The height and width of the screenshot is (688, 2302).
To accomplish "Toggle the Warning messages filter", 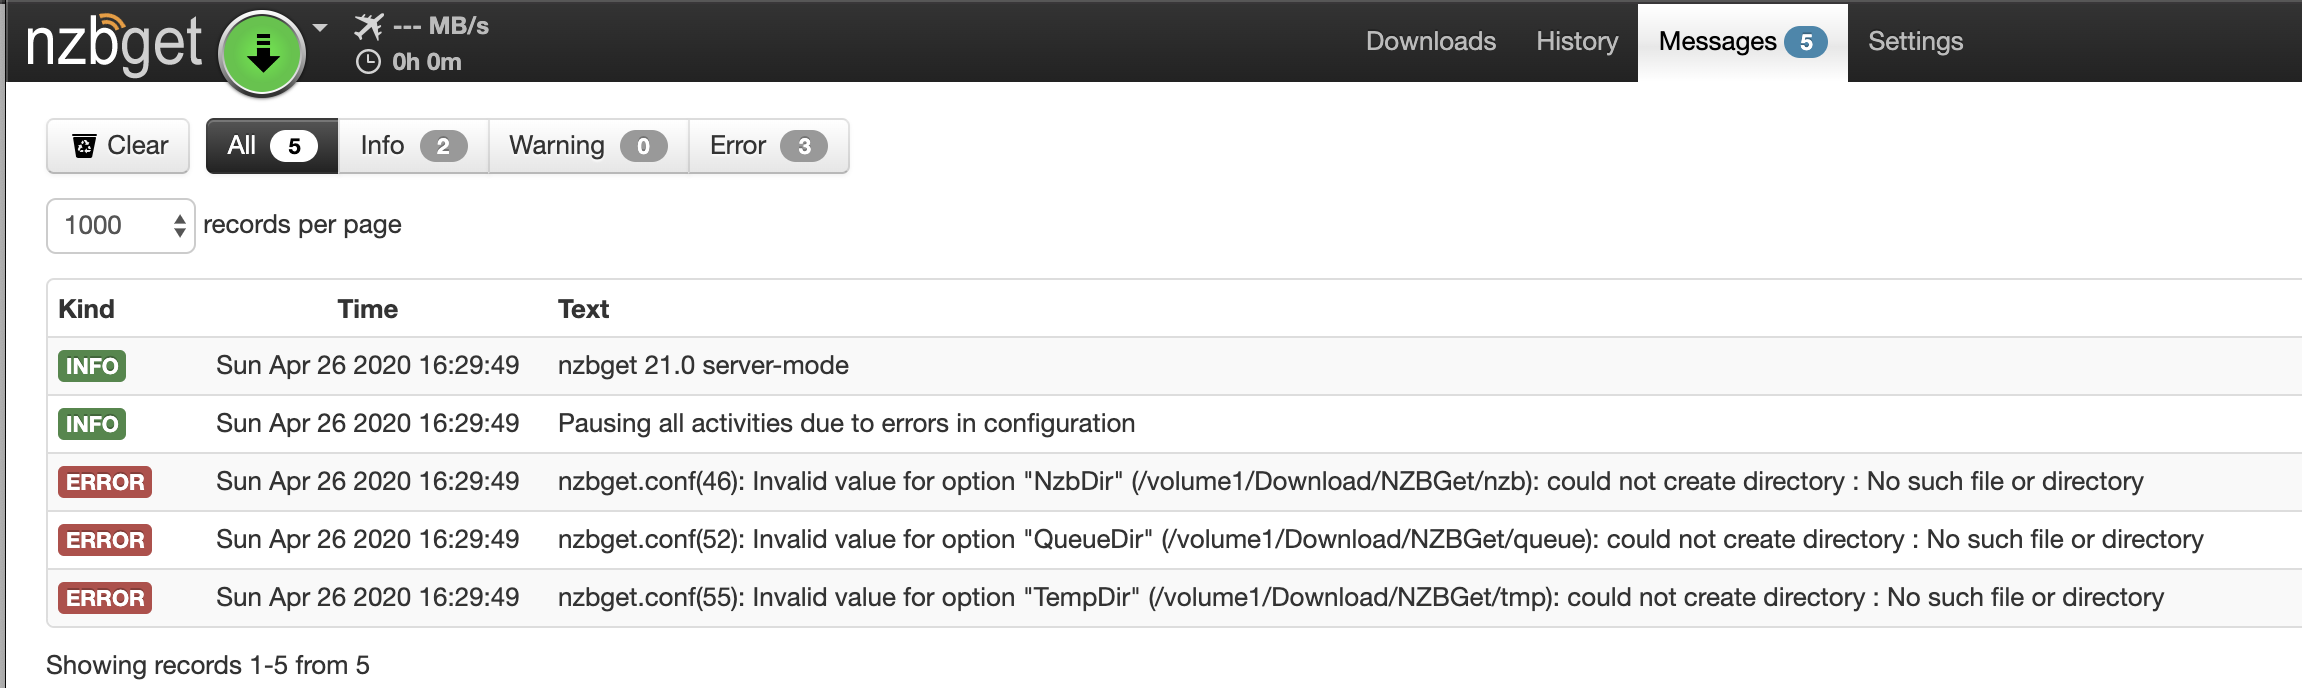I will 588,146.
